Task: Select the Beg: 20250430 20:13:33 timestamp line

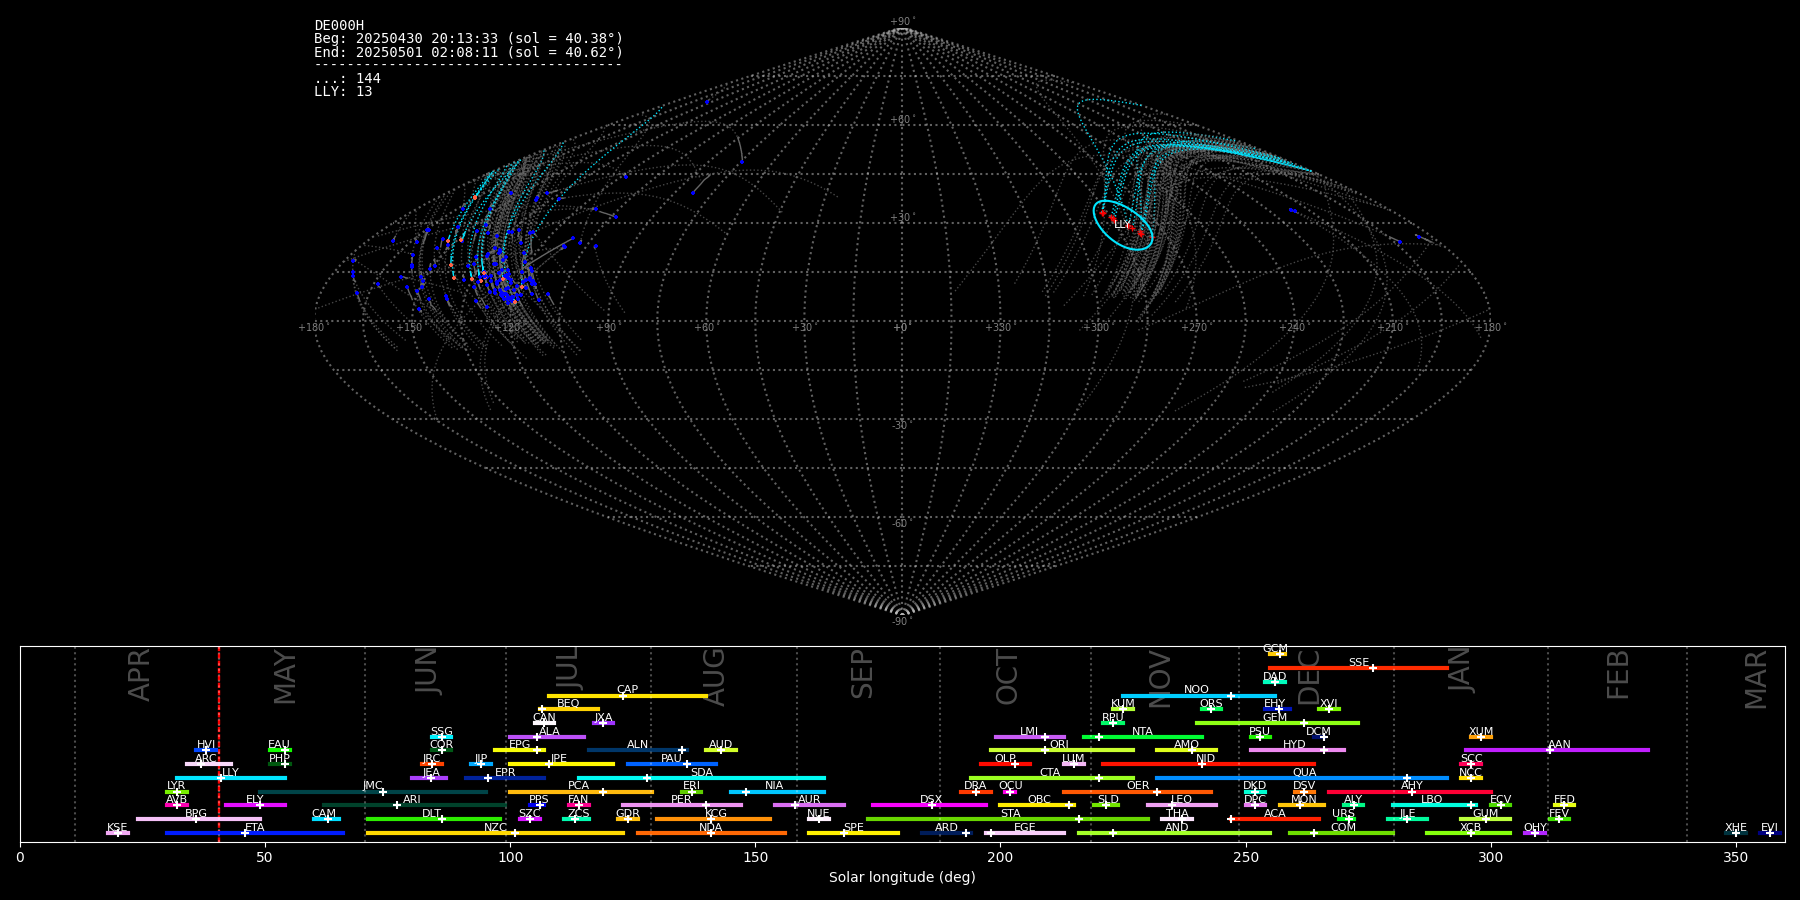Action: click(x=468, y=39)
